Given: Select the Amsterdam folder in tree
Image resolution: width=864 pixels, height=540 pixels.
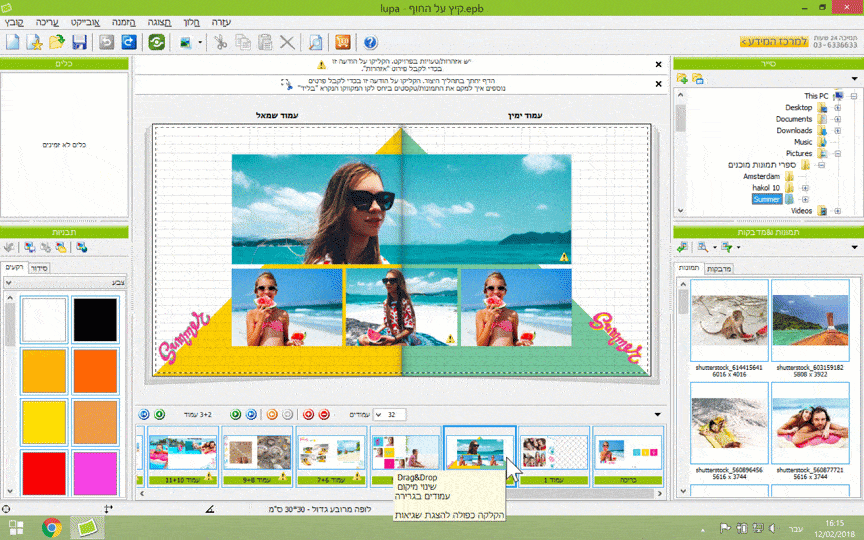Looking at the screenshot, I should pos(761,176).
